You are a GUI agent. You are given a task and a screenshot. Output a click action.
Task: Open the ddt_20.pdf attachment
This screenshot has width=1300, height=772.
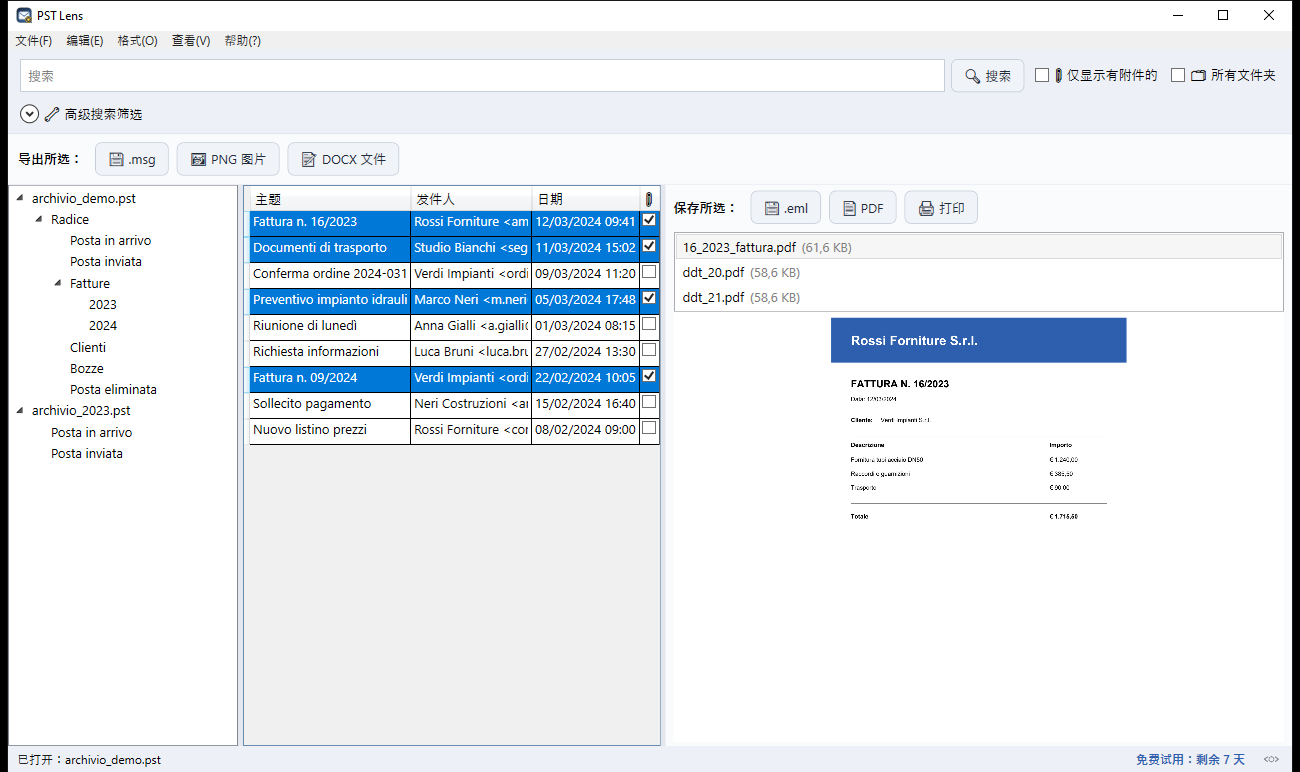[x=979, y=272]
